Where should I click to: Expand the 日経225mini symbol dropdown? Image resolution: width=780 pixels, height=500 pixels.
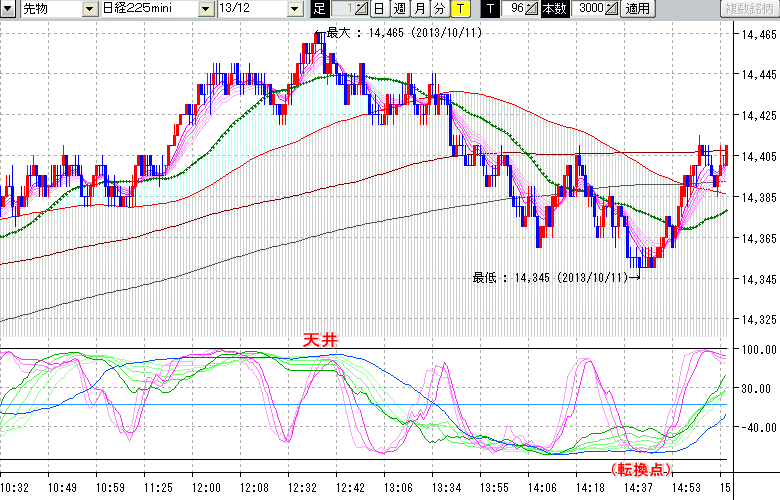coord(205,9)
